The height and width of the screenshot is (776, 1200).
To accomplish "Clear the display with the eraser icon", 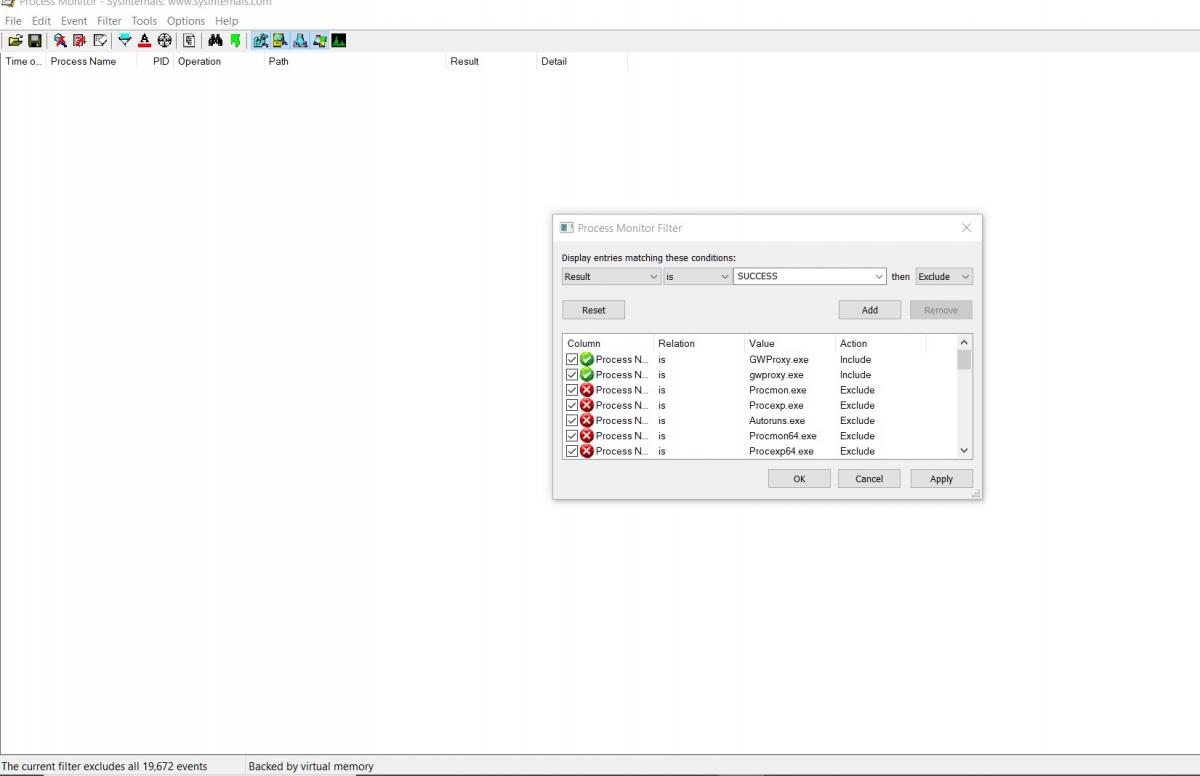I will point(100,41).
